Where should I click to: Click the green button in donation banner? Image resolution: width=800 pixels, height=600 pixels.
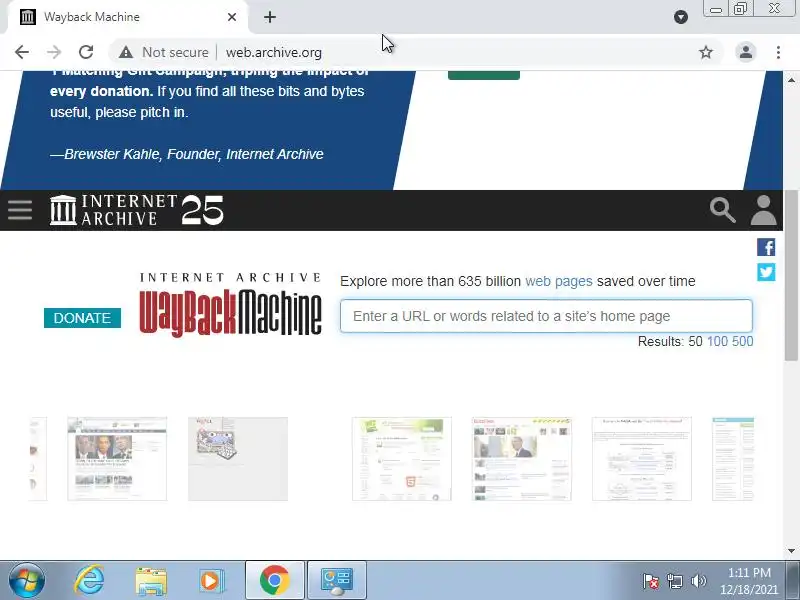484,75
